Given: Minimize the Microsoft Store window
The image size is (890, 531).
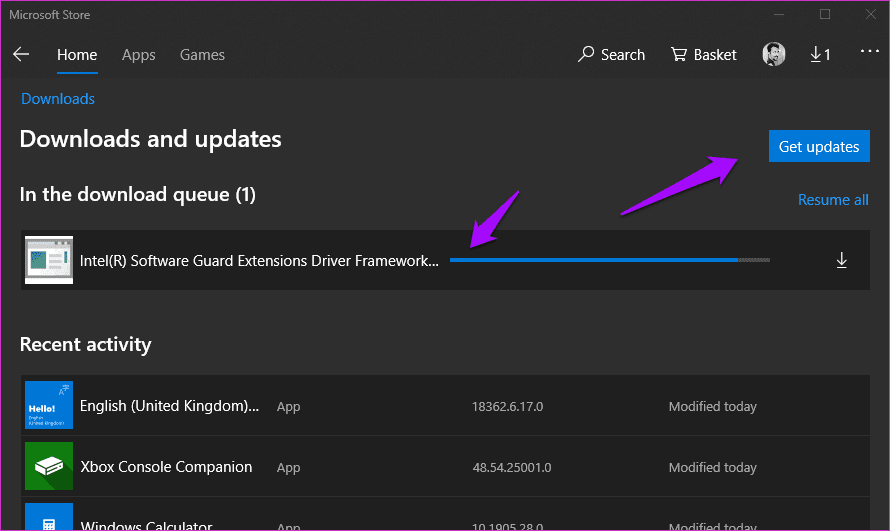Looking at the screenshot, I should pos(779,15).
